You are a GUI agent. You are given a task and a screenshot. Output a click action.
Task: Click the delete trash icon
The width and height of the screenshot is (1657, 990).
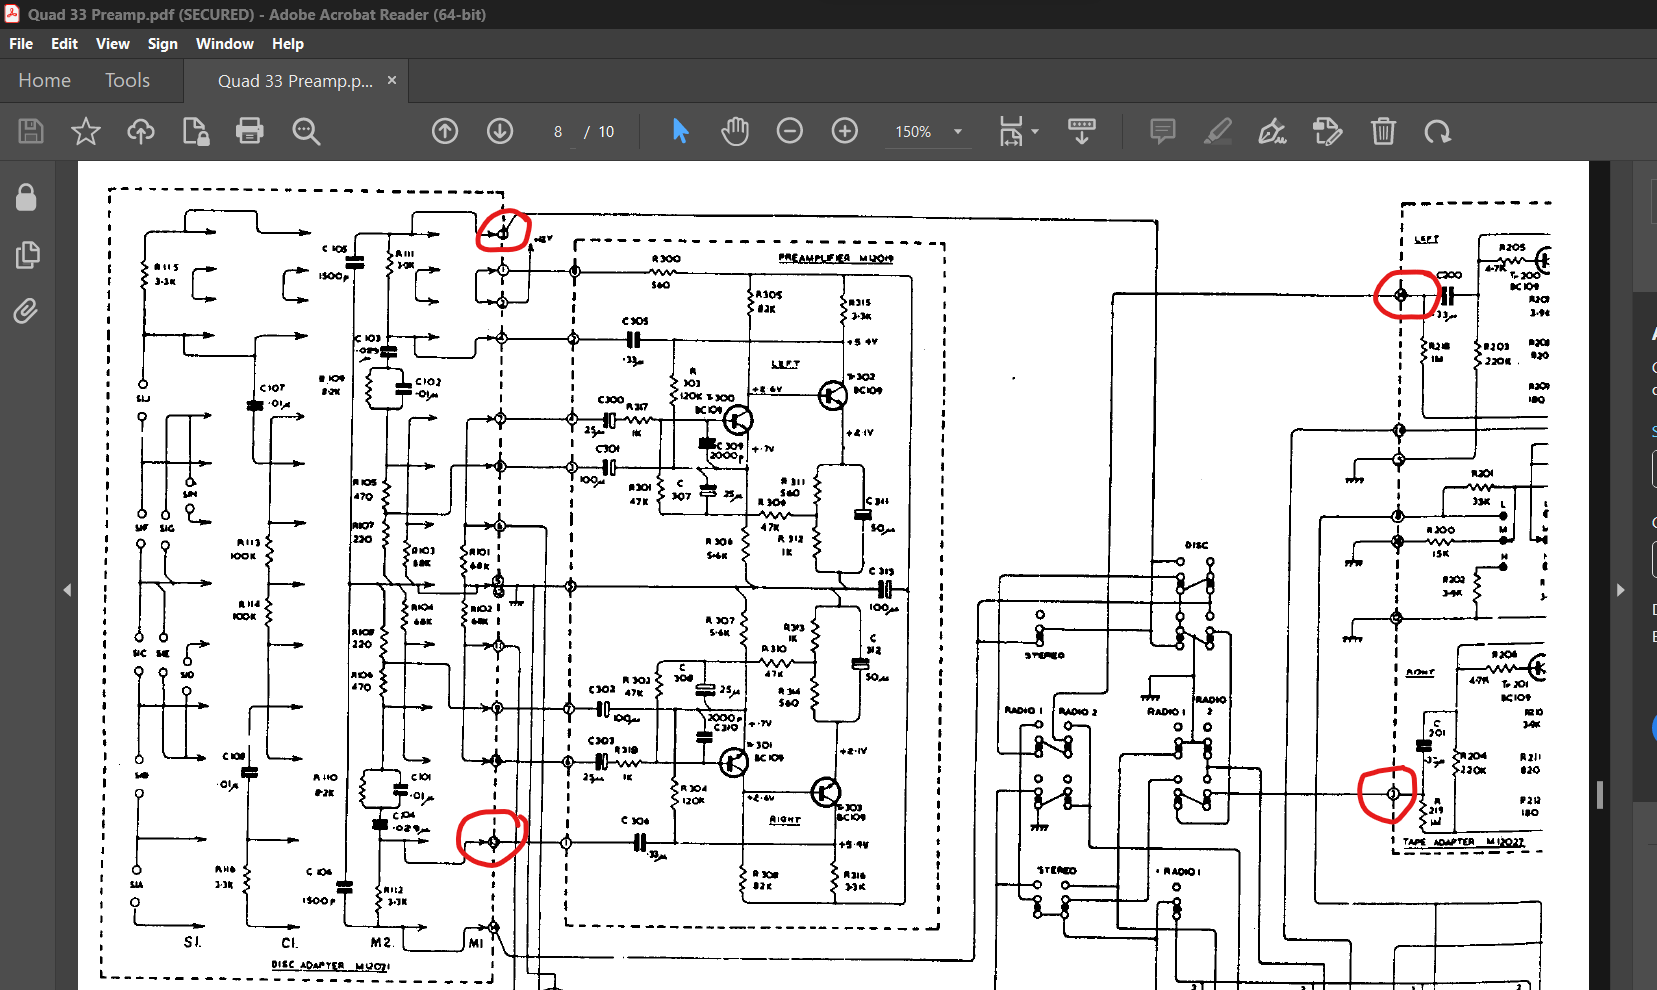point(1383,131)
